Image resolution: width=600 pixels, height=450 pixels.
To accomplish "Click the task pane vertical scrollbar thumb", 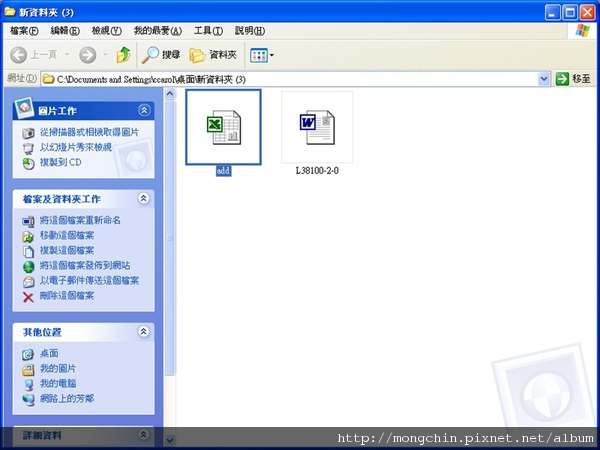I will coord(170,238).
